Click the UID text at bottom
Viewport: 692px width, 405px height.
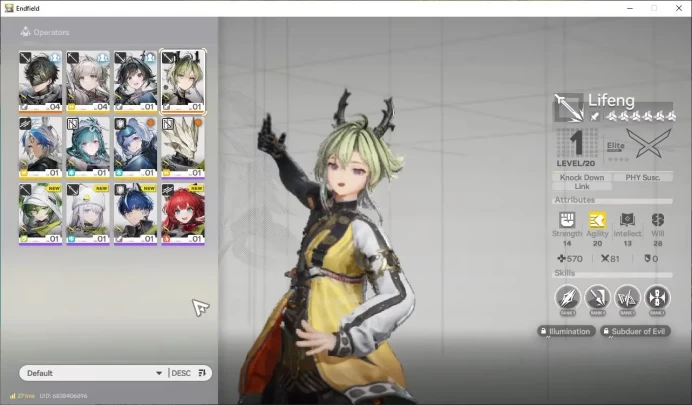(x=63, y=396)
